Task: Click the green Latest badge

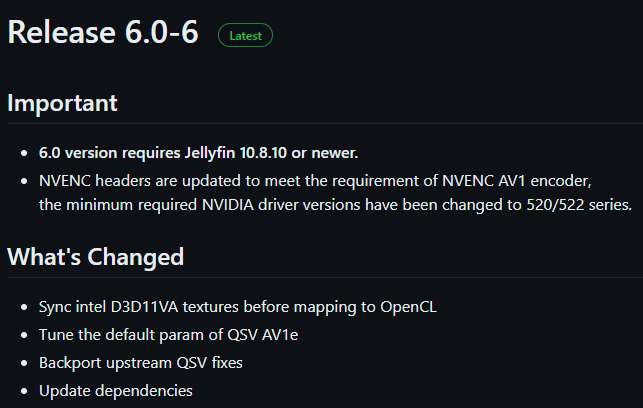Action: 245,35
